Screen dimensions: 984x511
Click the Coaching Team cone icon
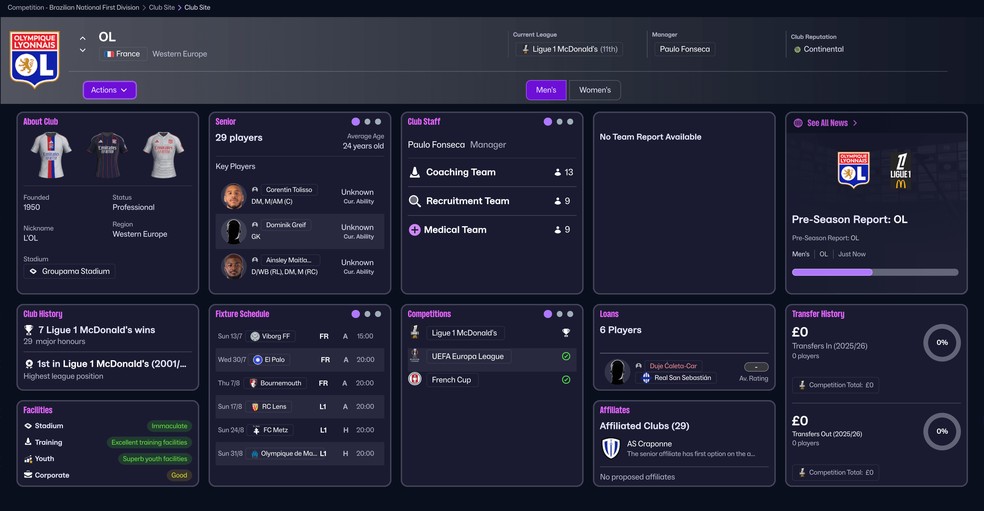(414, 172)
